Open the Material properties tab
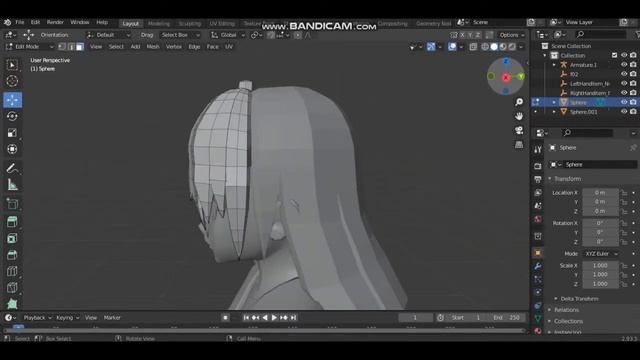Image resolution: width=640 pixels, height=360 pixels. pyautogui.click(x=538, y=331)
